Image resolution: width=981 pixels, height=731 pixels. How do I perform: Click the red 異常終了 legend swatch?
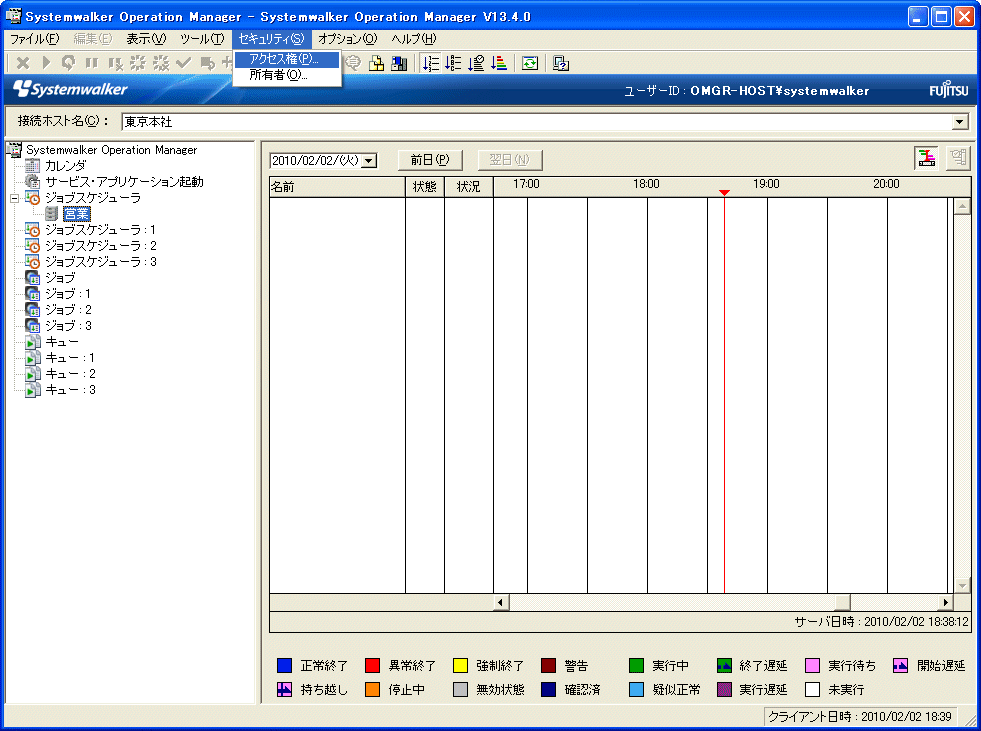coord(372,665)
